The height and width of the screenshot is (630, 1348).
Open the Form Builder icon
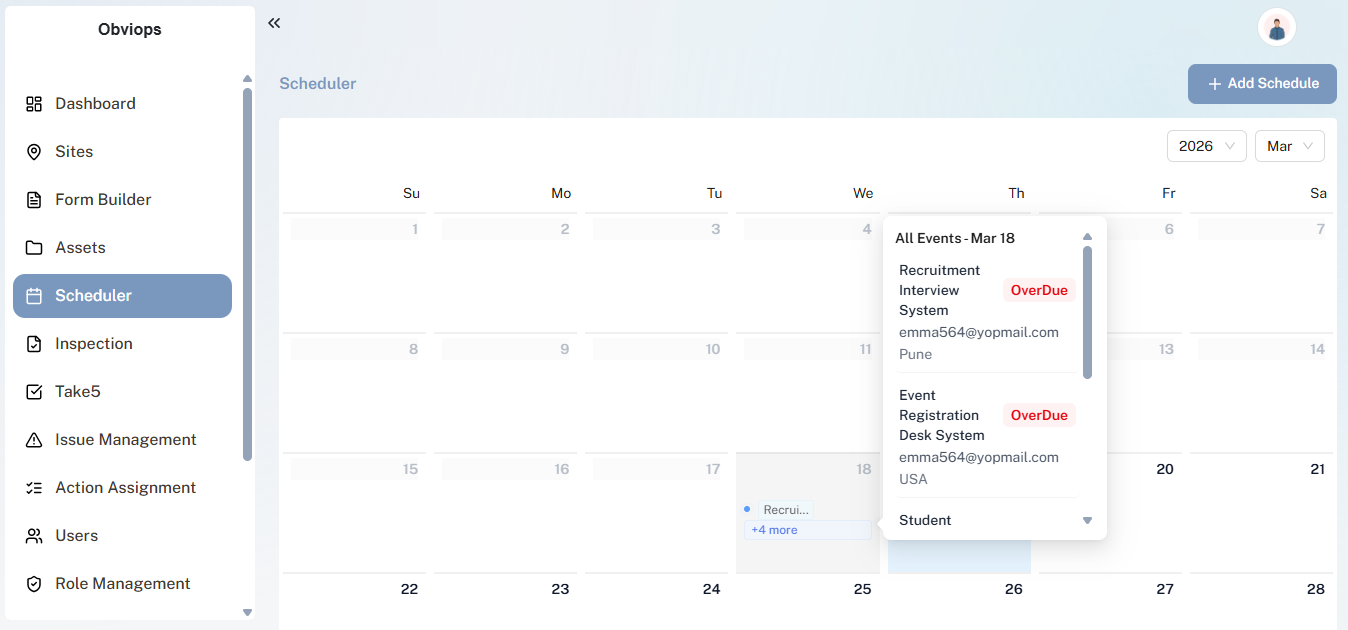click(x=34, y=199)
